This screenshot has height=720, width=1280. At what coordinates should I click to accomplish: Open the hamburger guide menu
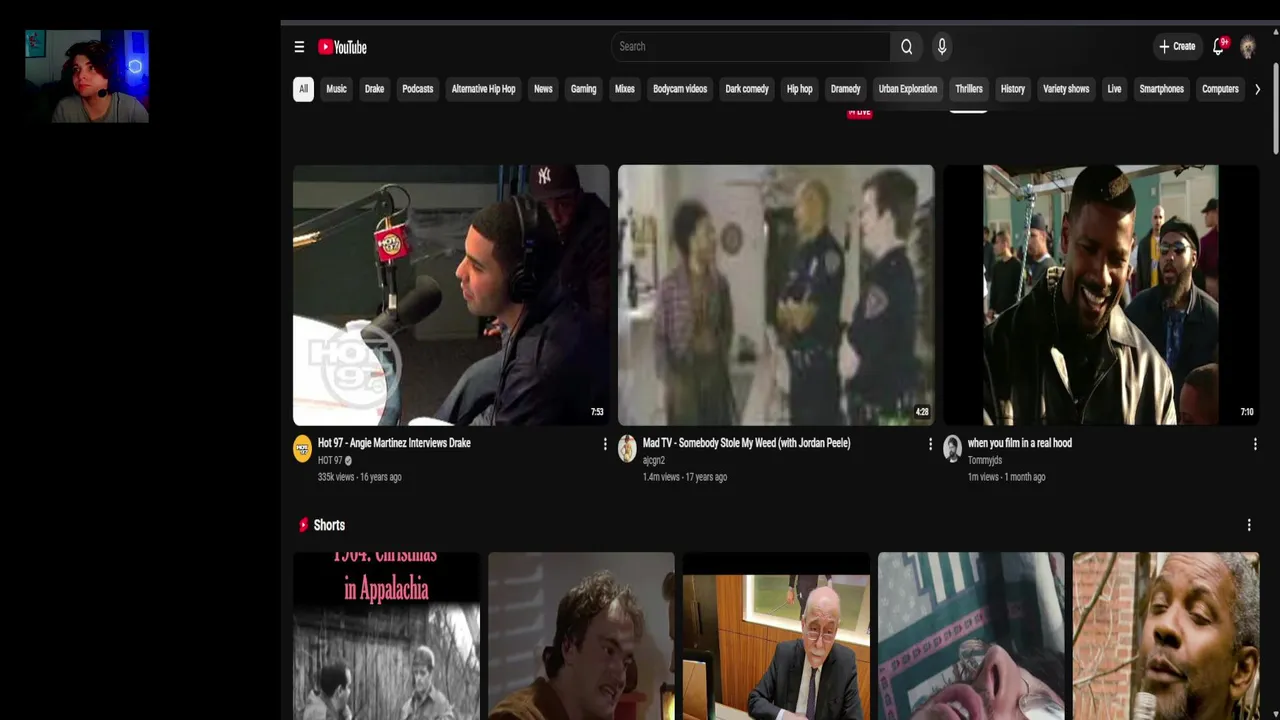(299, 47)
